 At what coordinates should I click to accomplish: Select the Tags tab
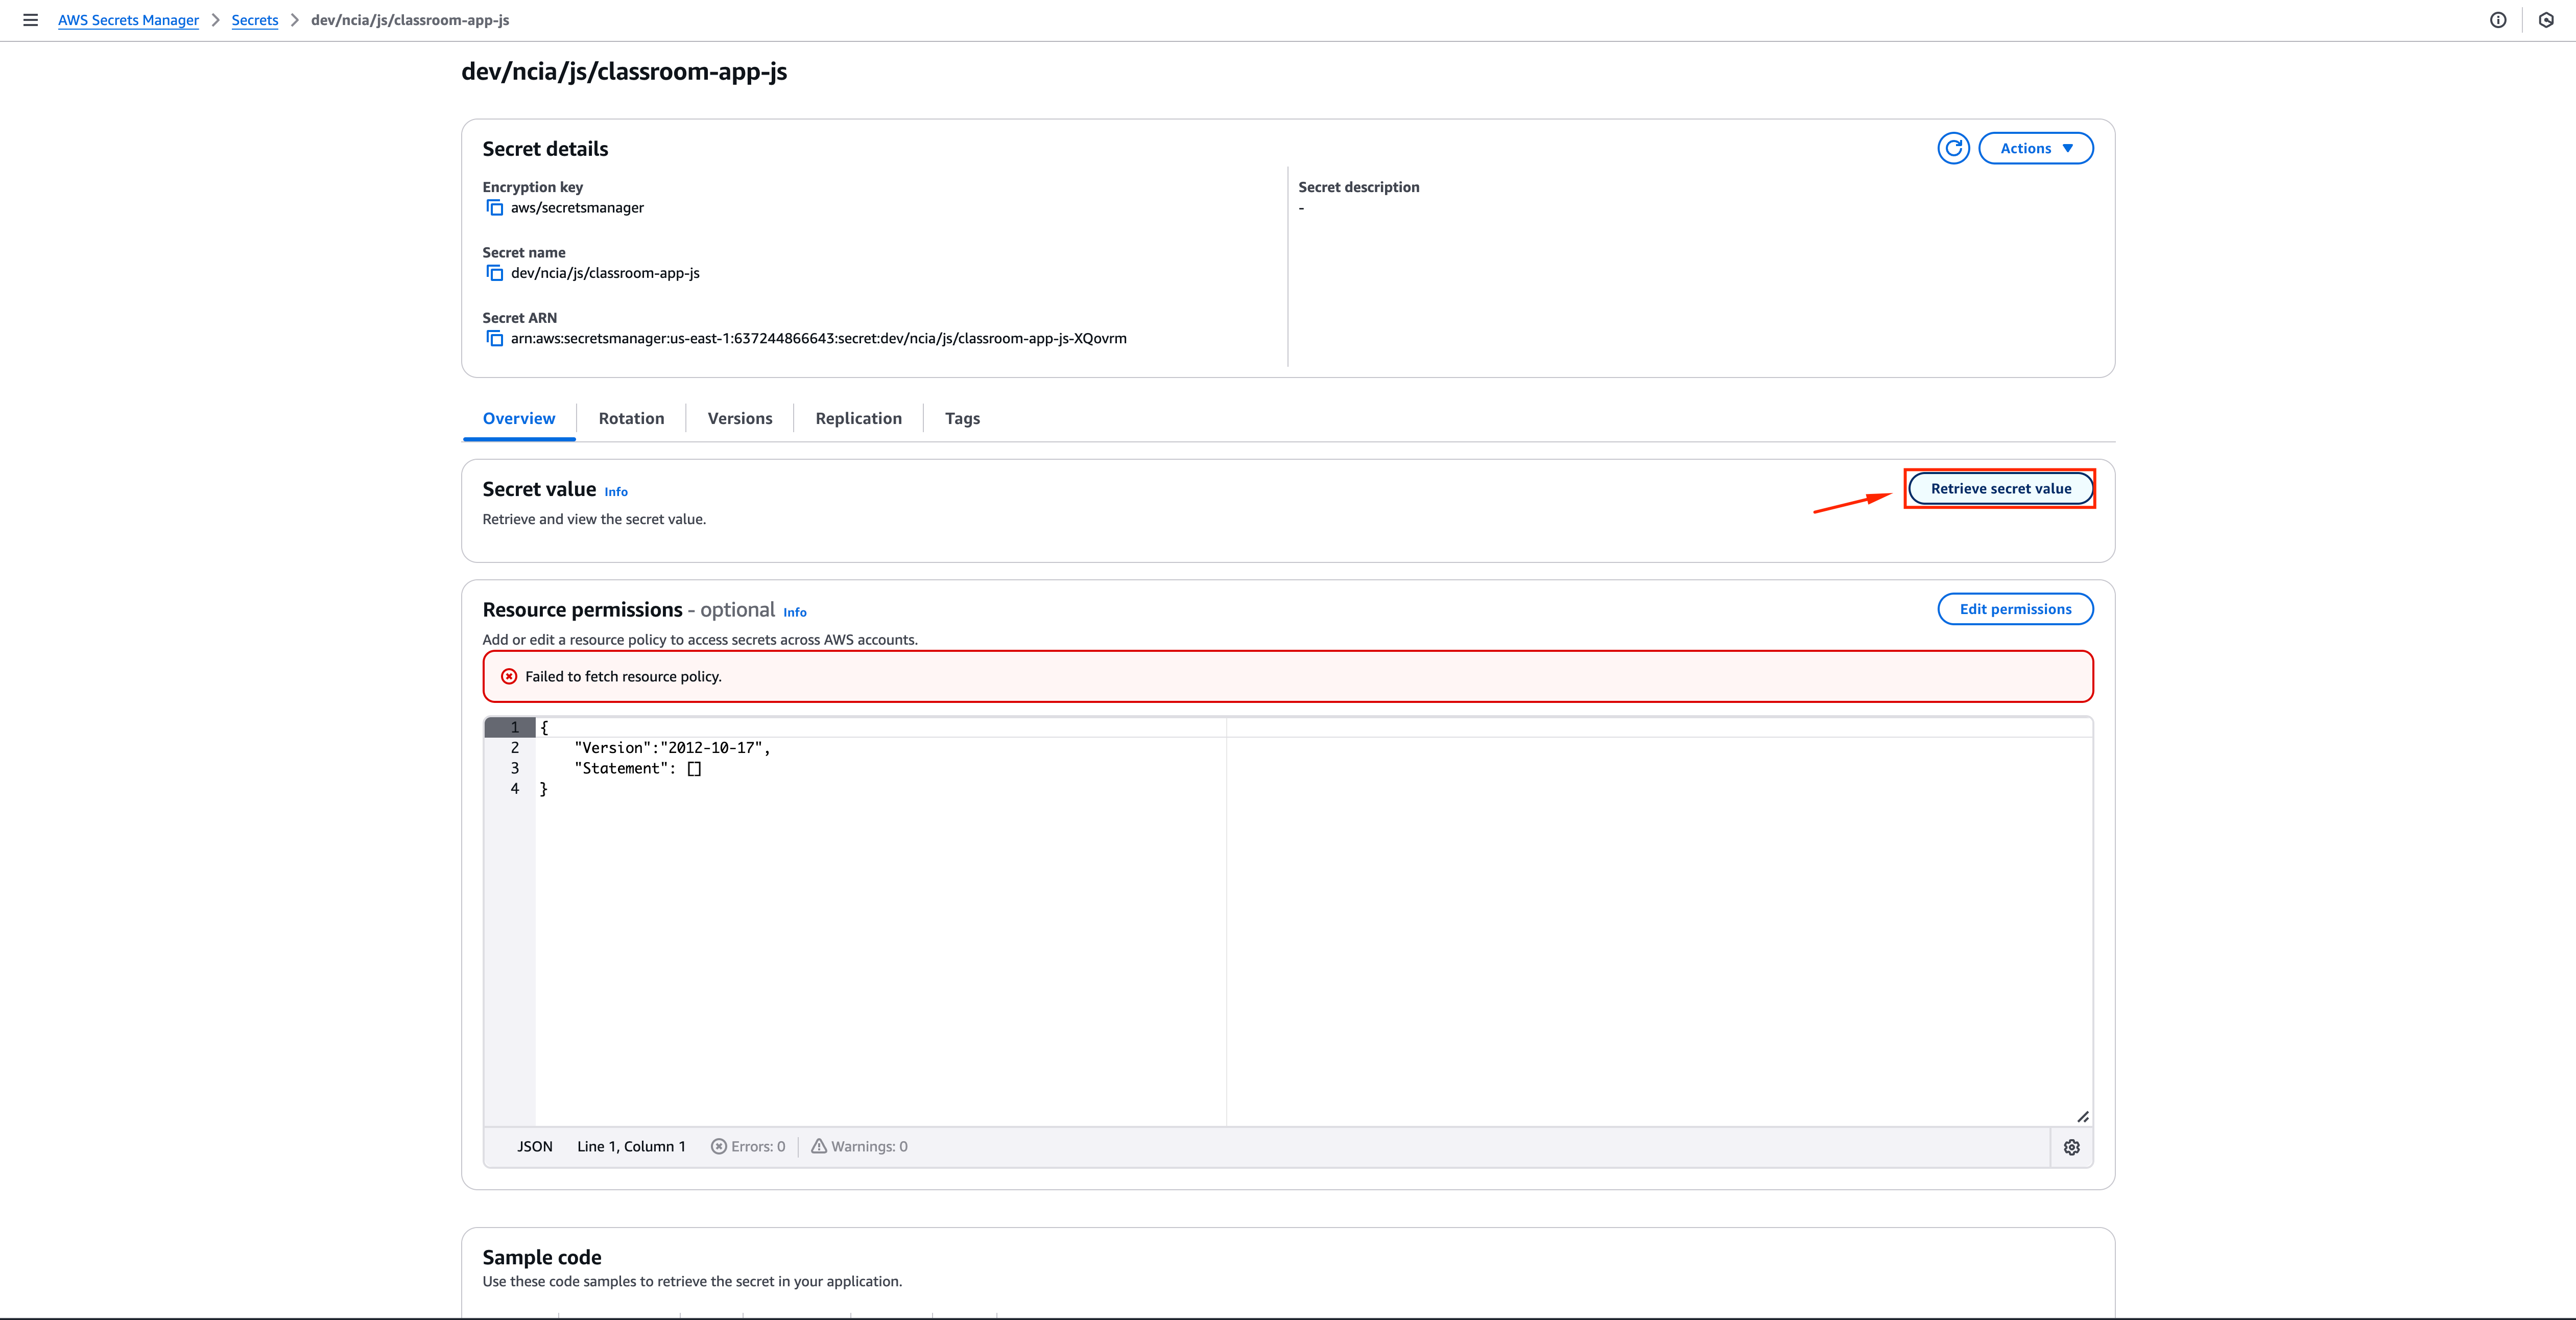coord(962,418)
